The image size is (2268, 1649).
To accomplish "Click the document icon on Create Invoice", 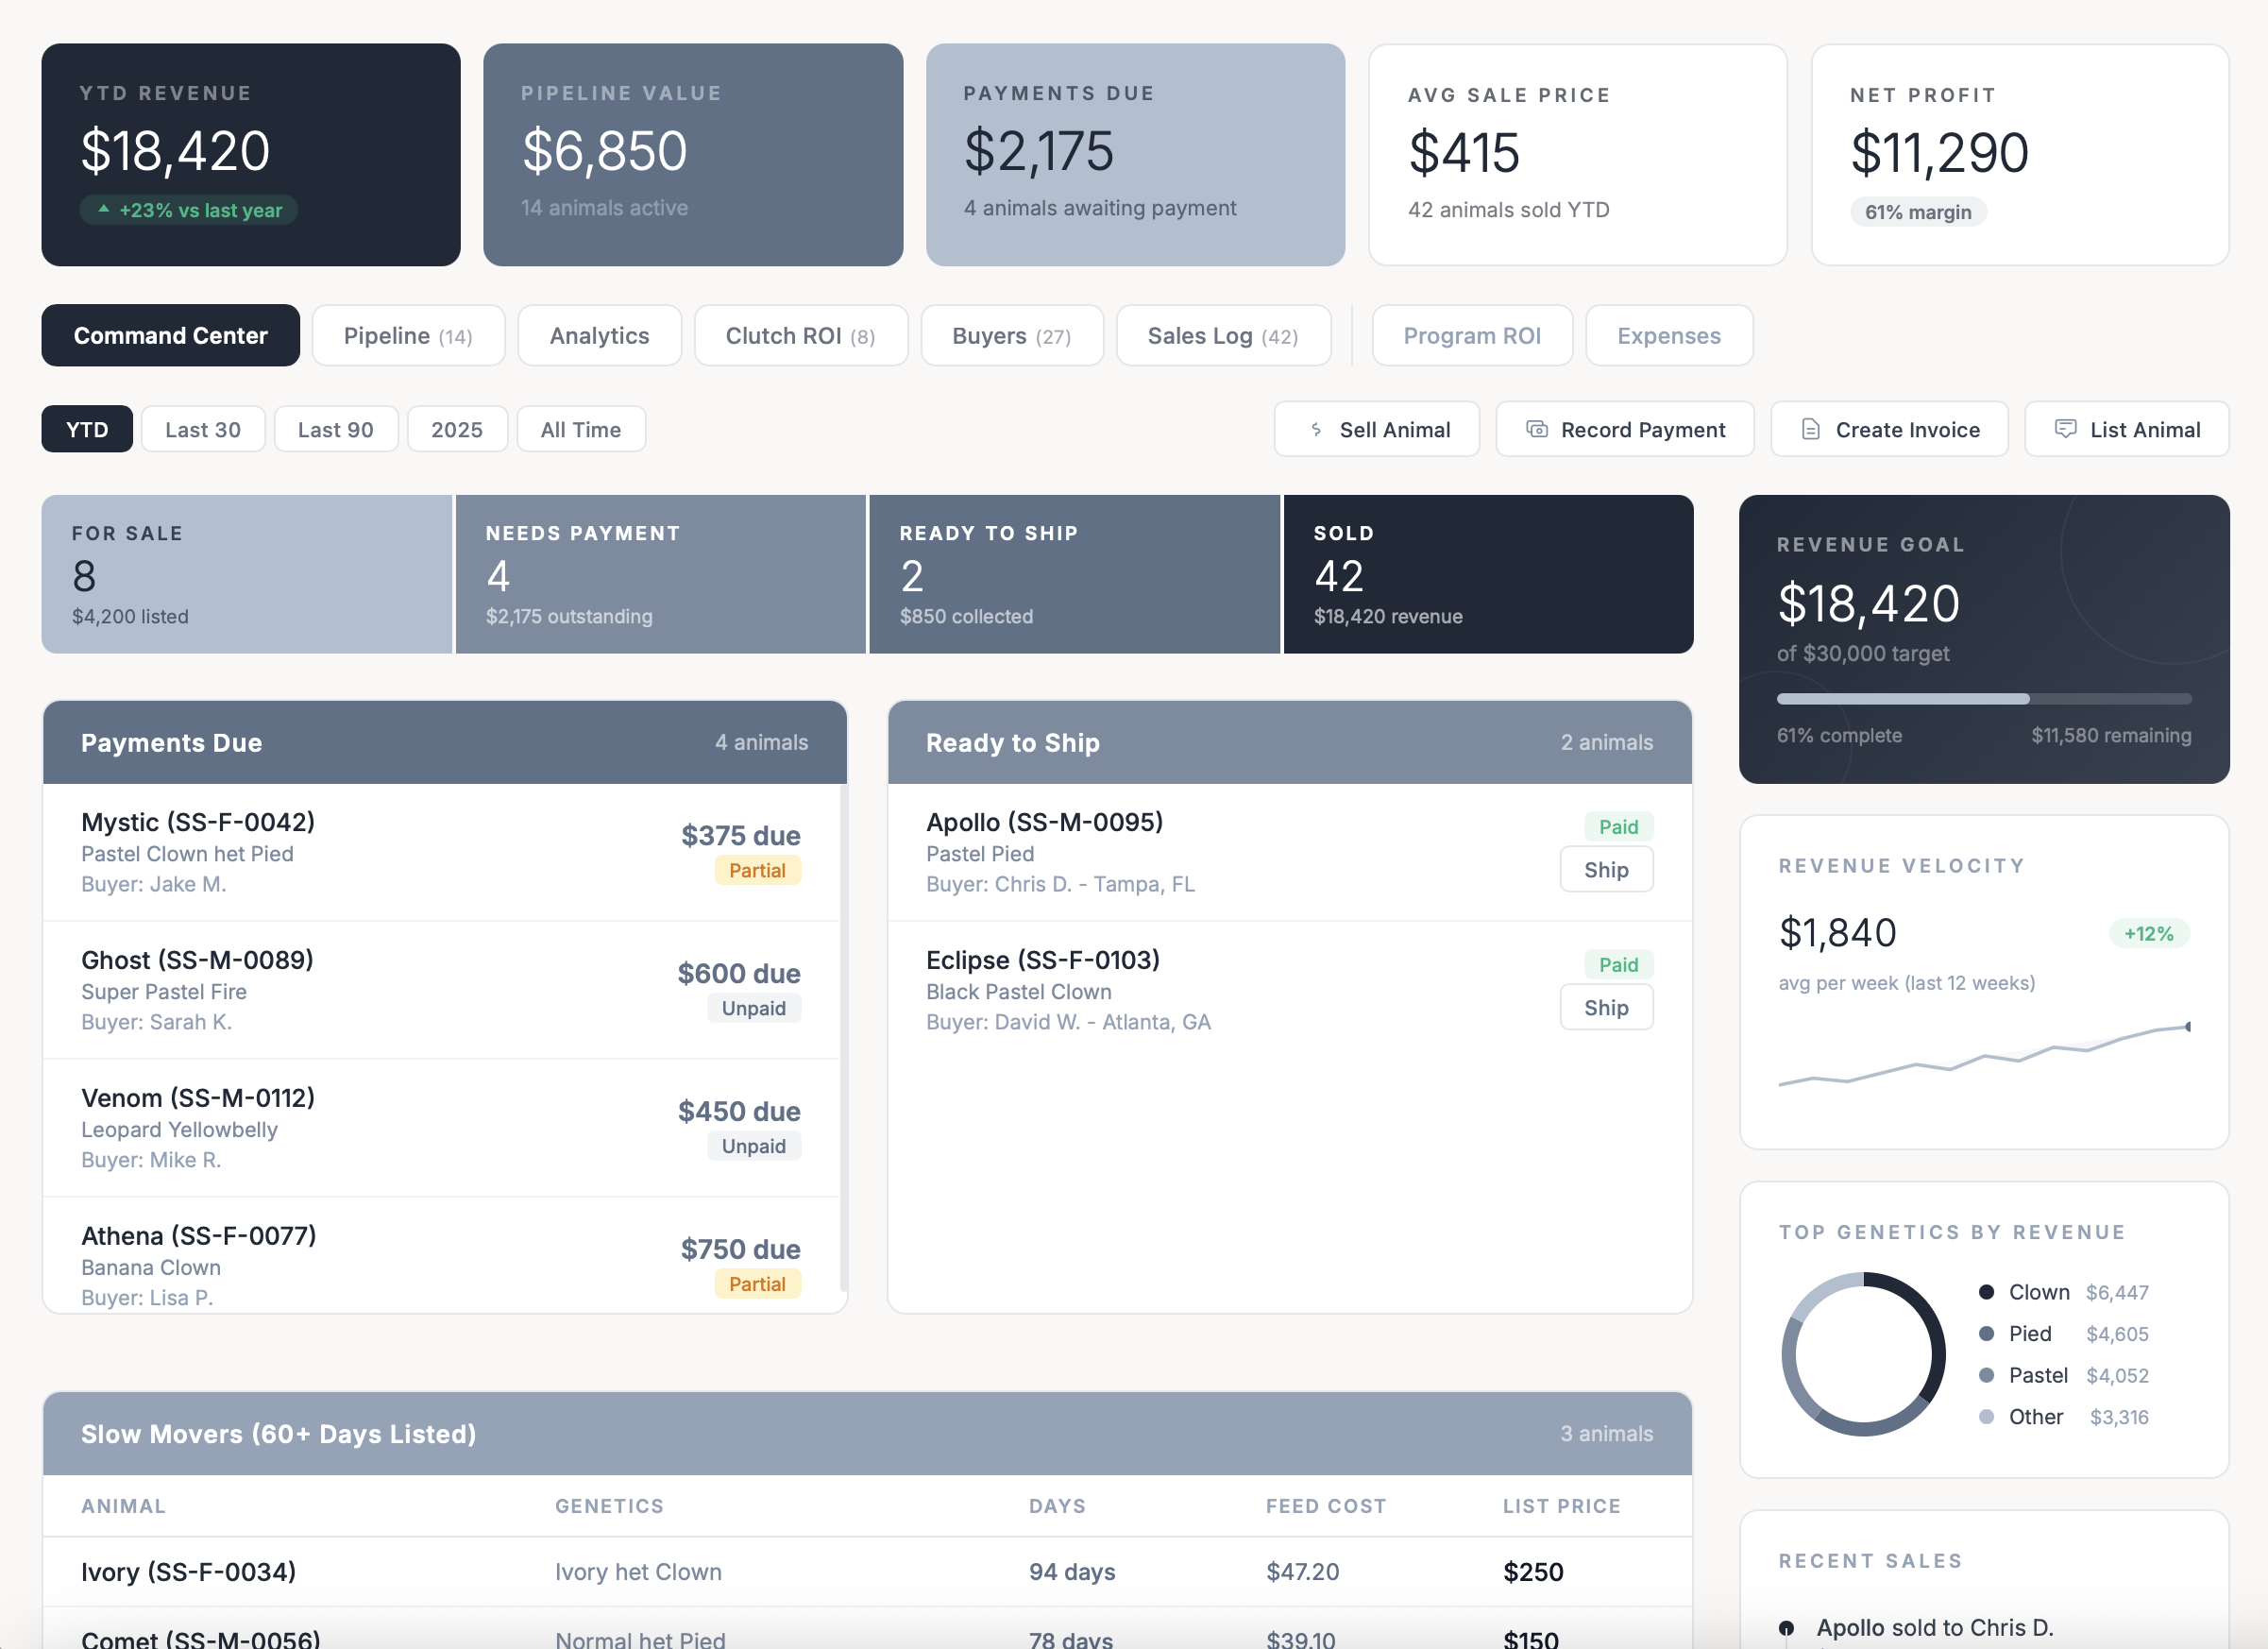I will point(1811,429).
